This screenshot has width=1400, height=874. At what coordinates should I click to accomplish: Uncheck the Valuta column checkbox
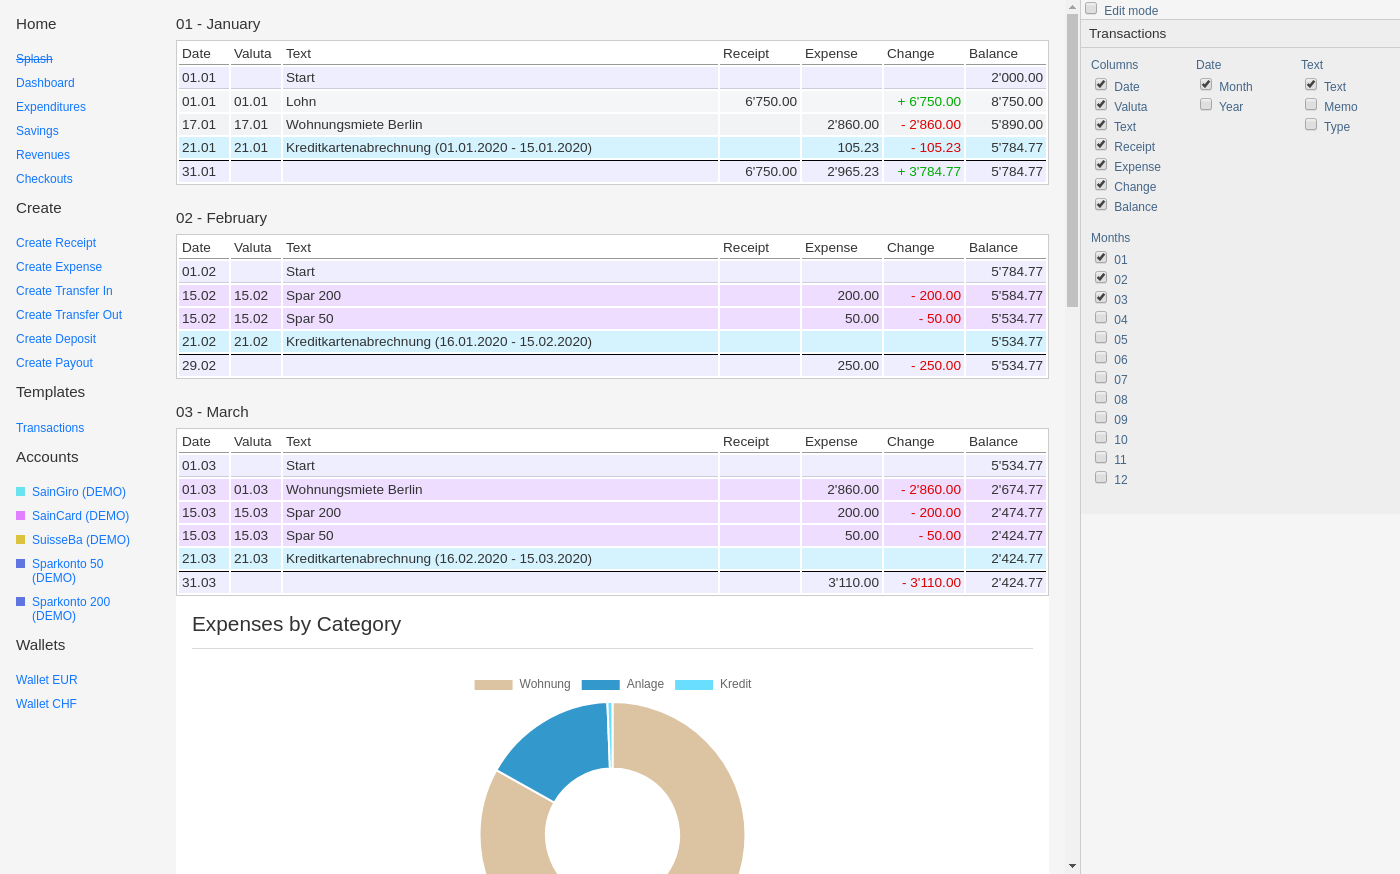1101,104
